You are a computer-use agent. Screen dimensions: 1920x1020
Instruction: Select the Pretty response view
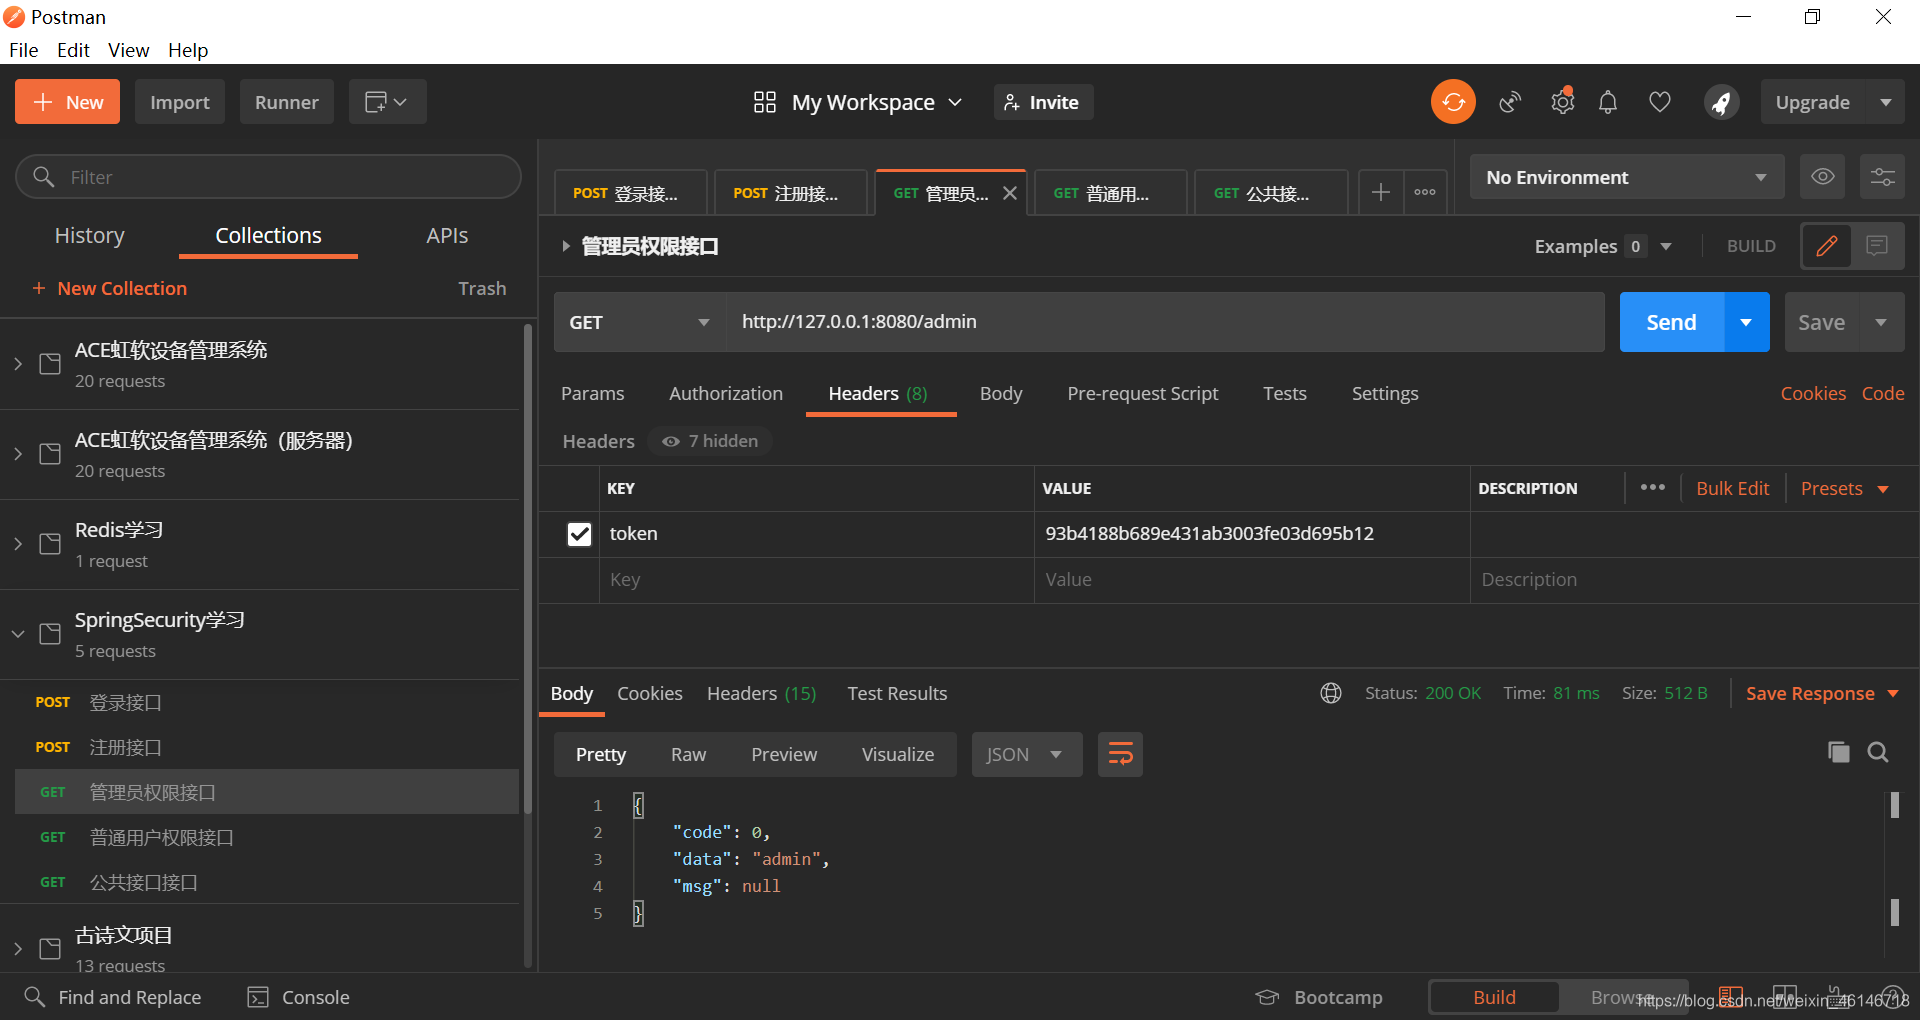click(601, 755)
